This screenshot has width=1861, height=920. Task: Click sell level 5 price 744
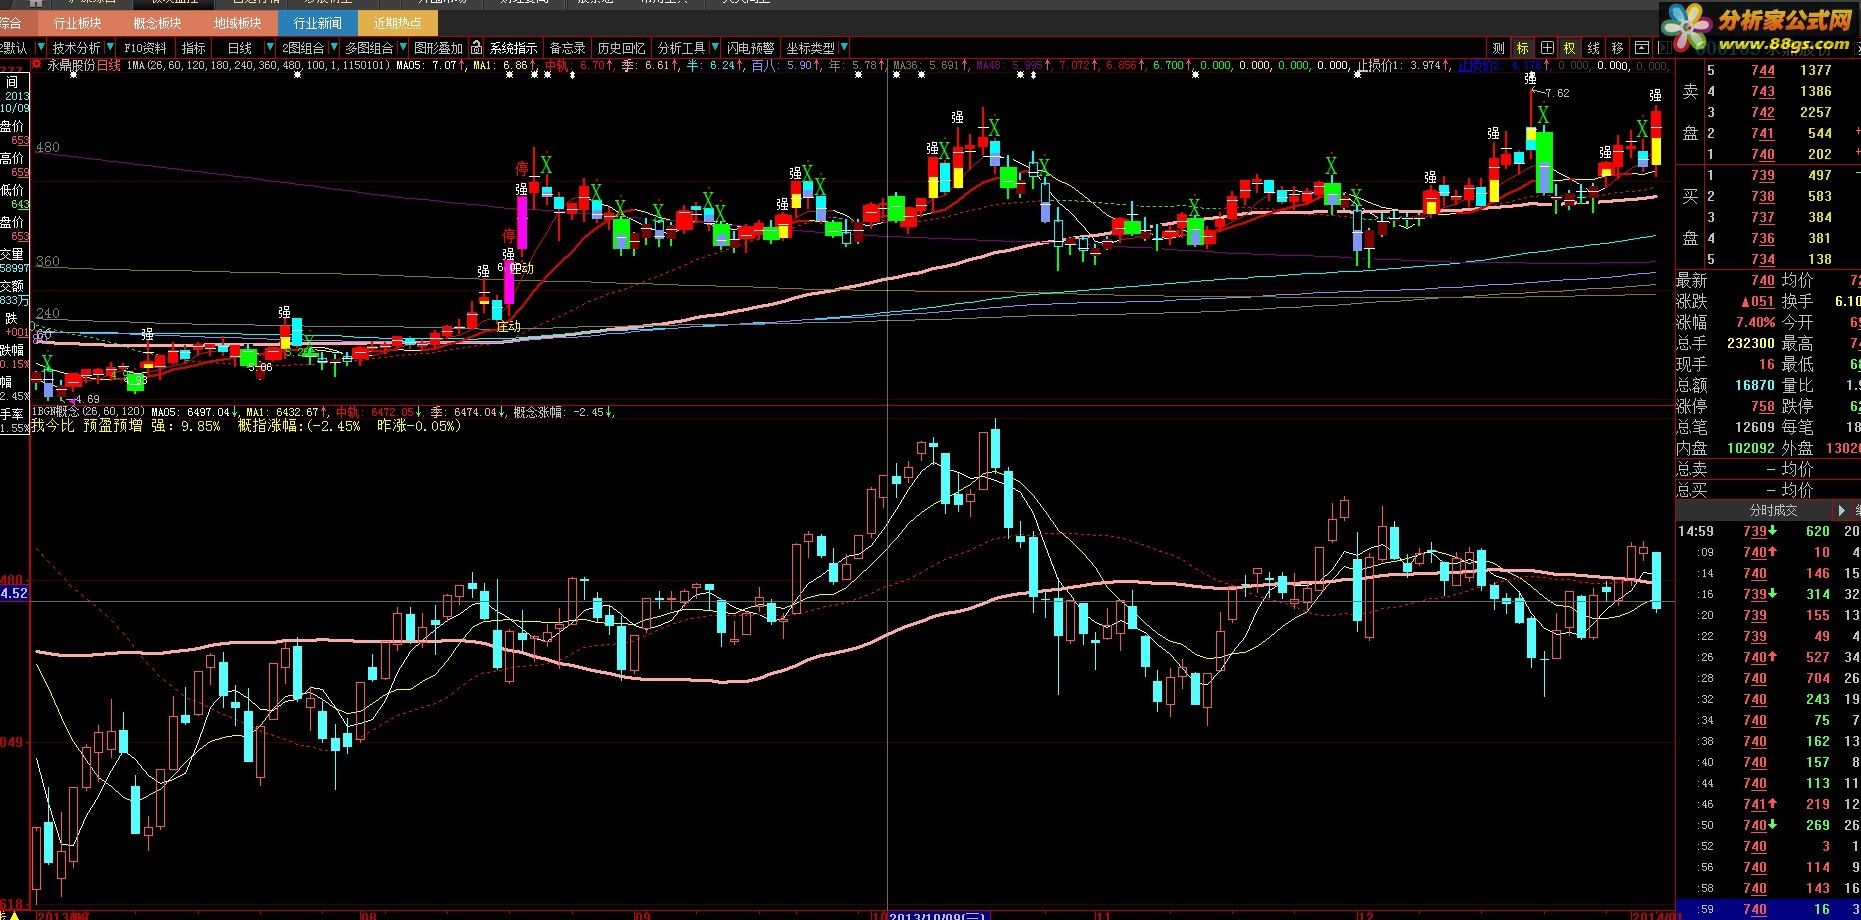(x=1763, y=70)
